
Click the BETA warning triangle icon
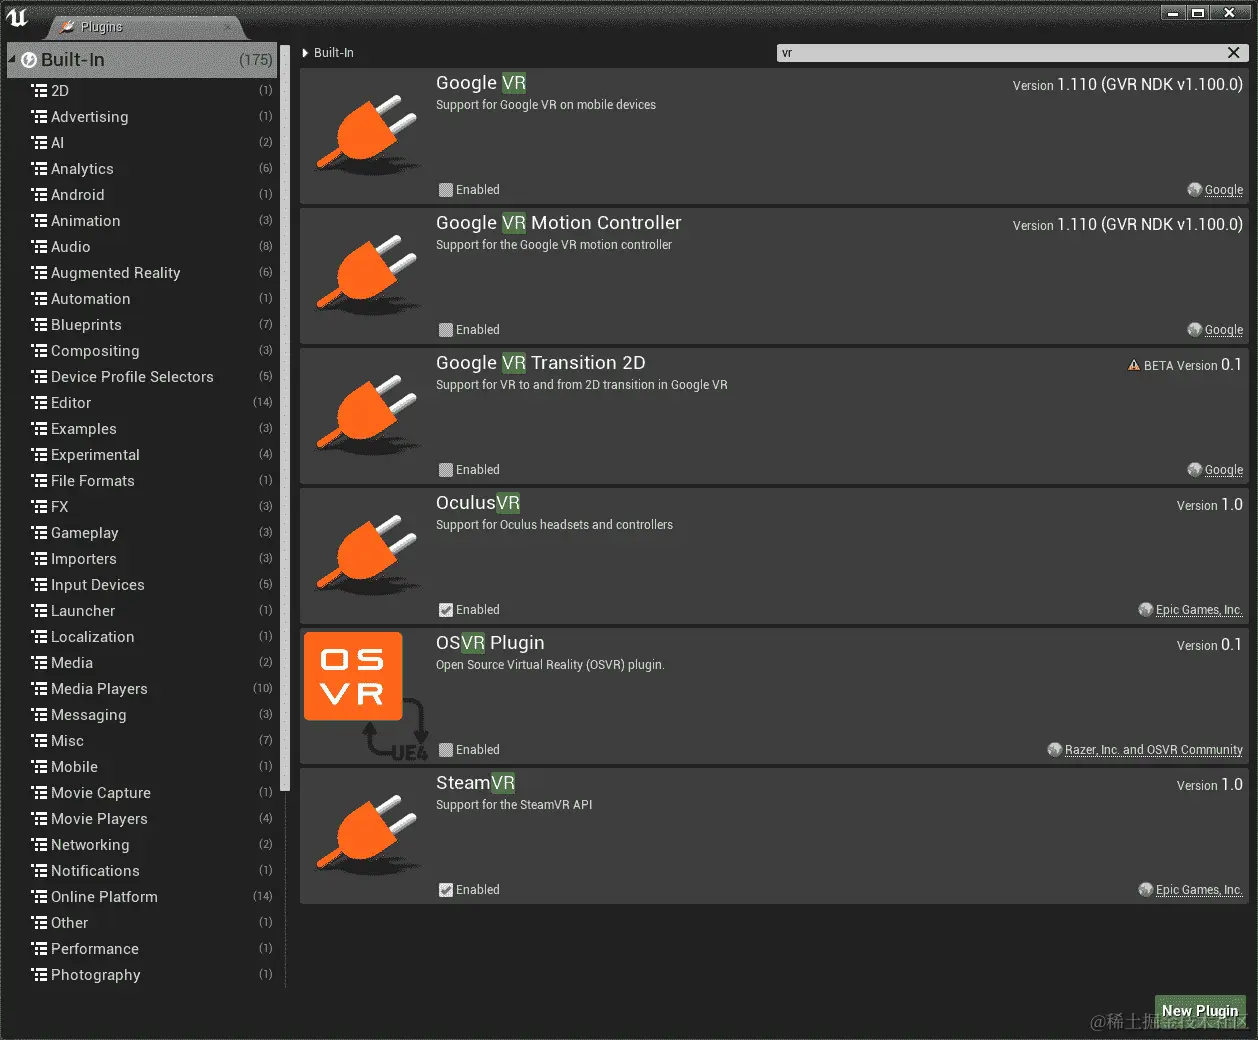click(x=1133, y=365)
